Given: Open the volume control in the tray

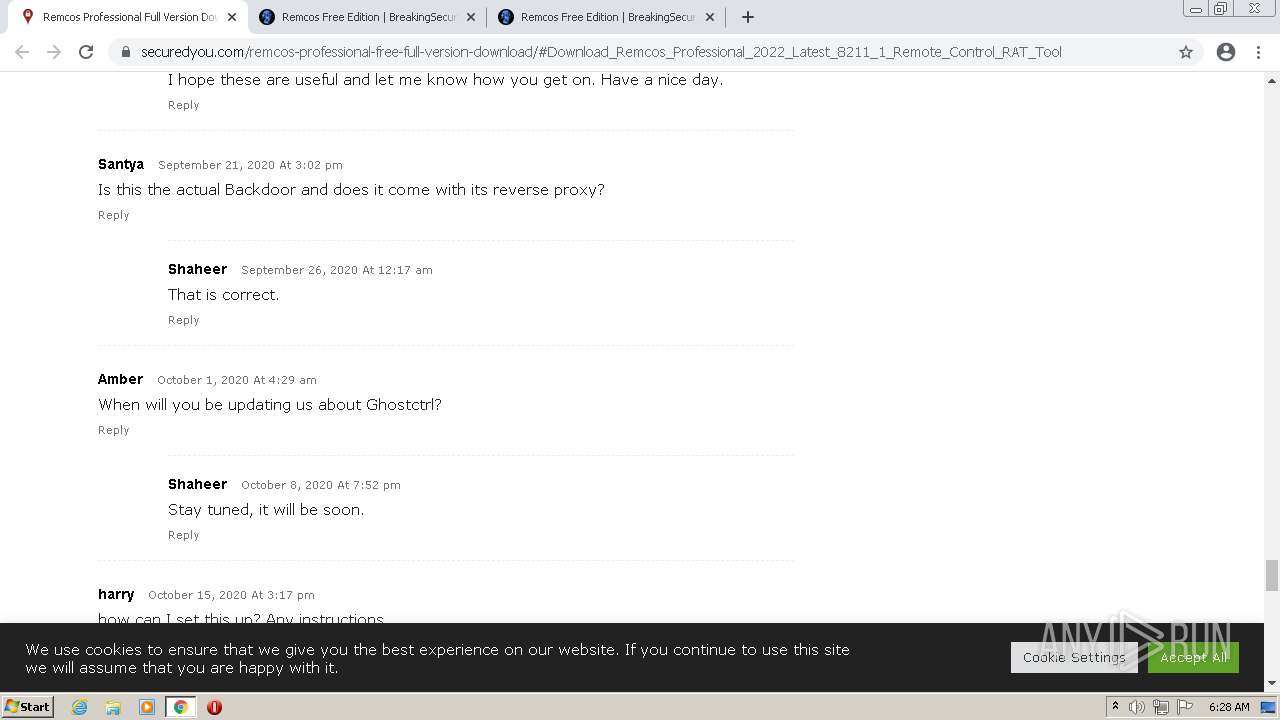Looking at the screenshot, I should [1137, 707].
